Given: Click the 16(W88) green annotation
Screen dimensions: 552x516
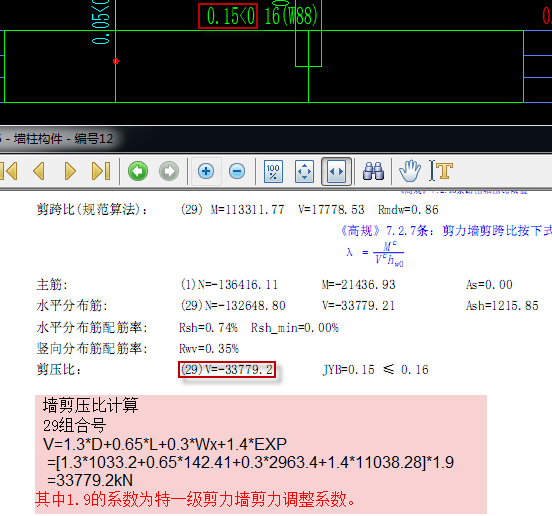Looking at the screenshot, I should (x=291, y=16).
